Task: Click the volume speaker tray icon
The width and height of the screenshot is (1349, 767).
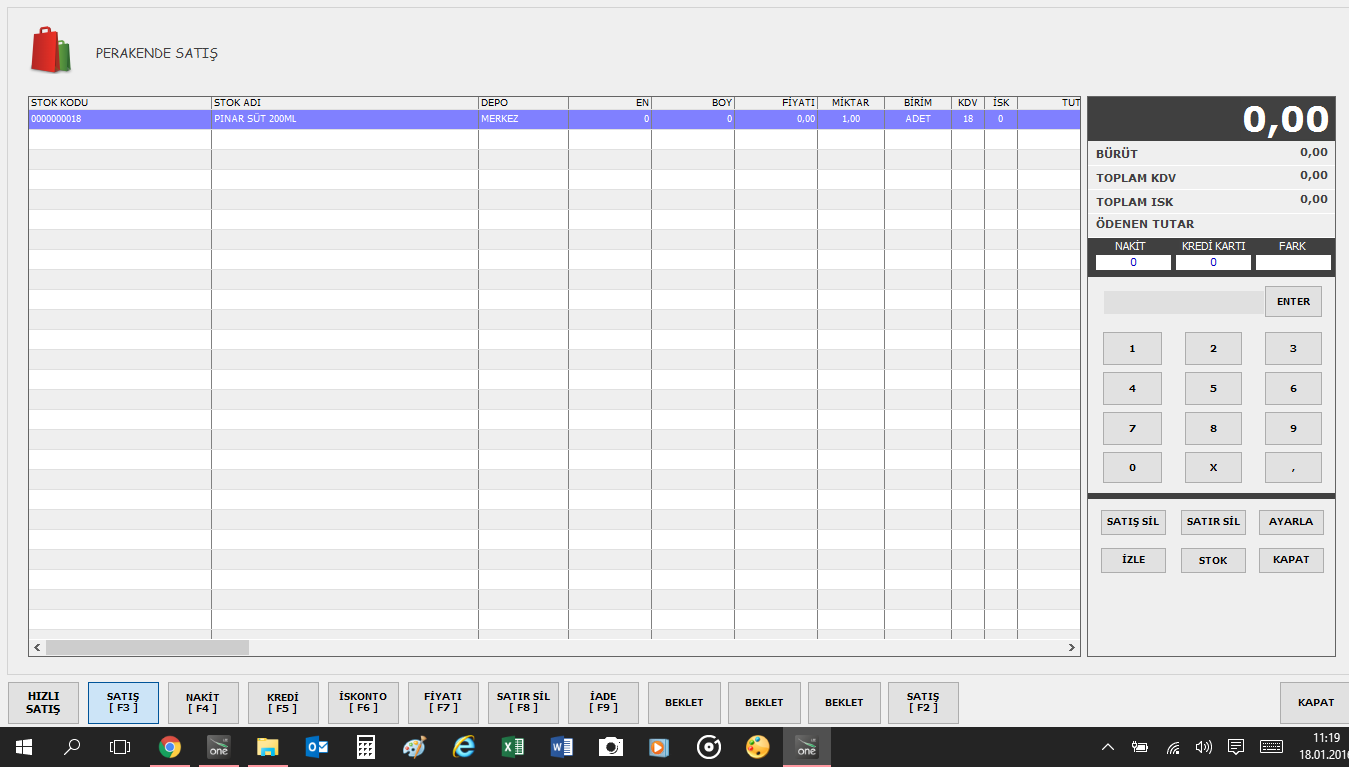Action: (x=1203, y=747)
